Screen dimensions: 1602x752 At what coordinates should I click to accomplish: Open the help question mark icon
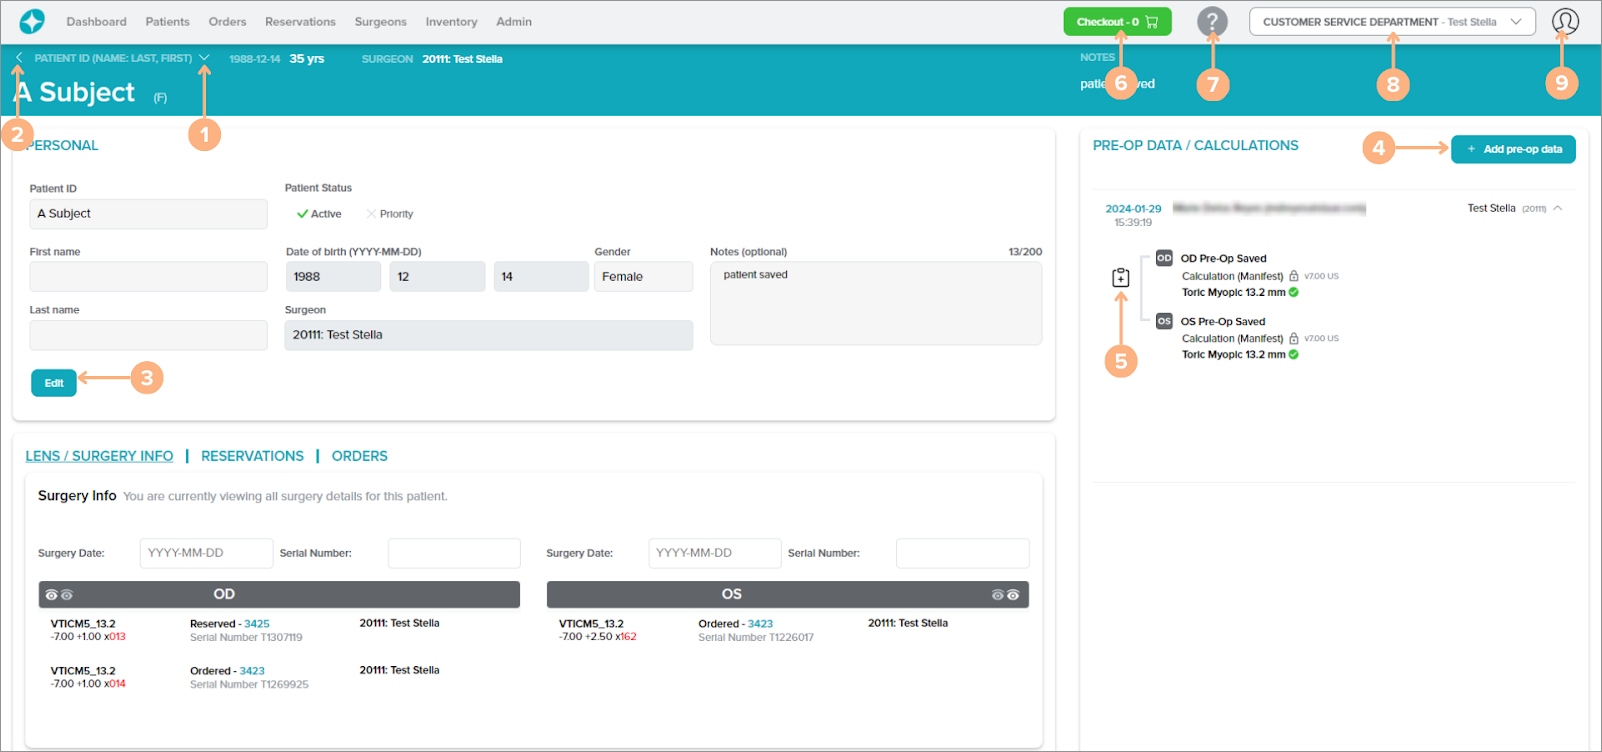pyautogui.click(x=1212, y=21)
